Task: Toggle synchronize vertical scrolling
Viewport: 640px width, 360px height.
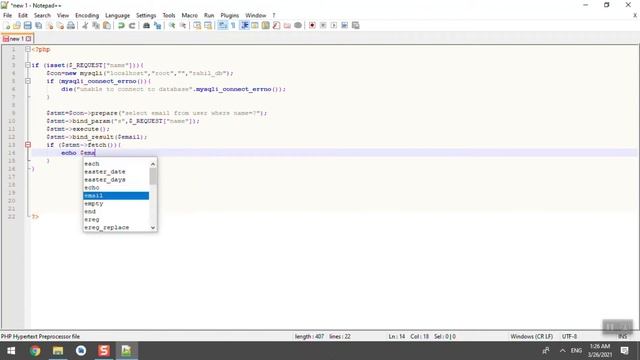Action: coord(197,25)
